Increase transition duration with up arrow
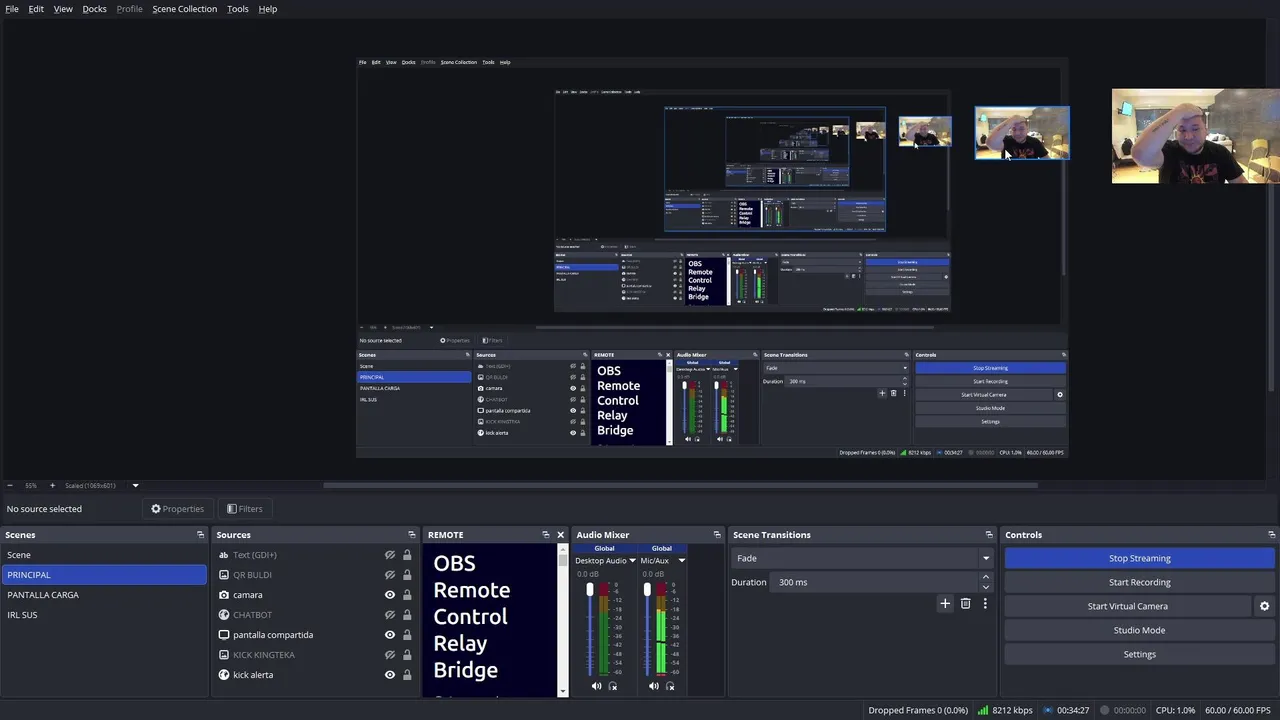1280x720 pixels. coord(986,577)
